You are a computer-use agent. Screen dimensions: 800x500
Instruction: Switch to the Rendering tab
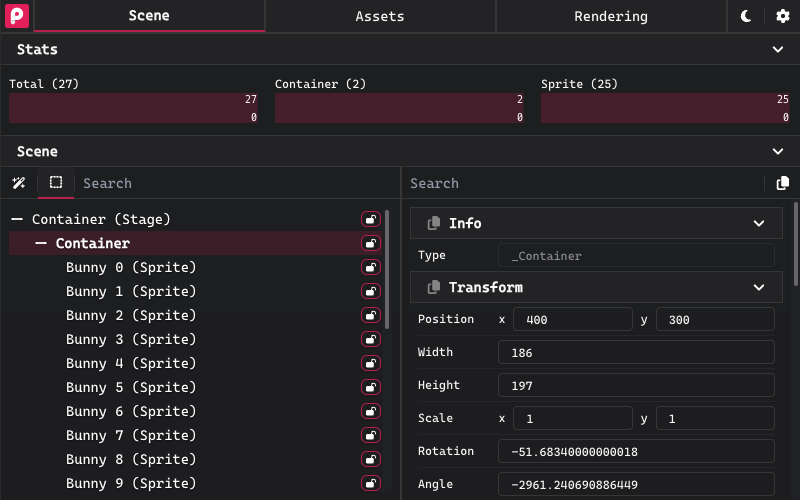(611, 16)
